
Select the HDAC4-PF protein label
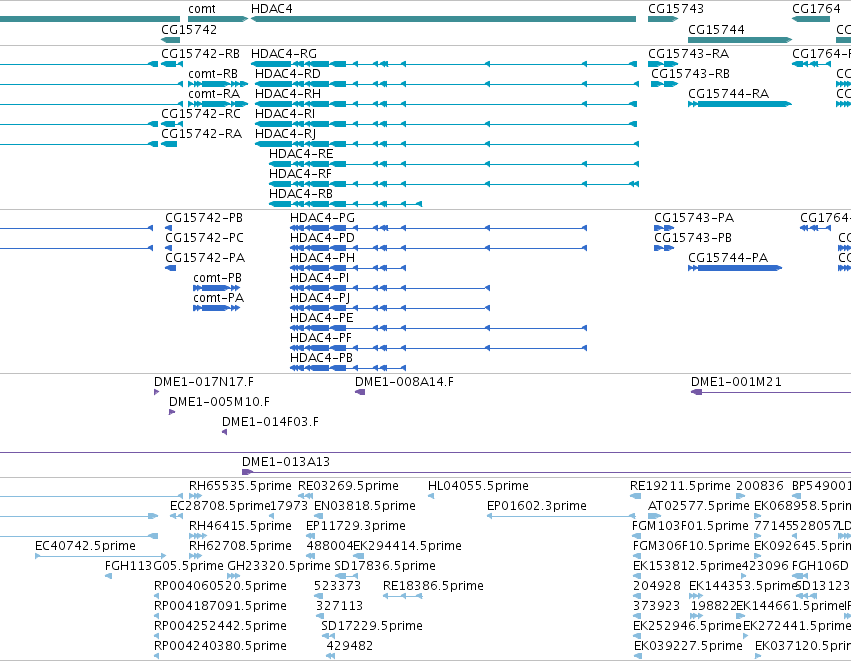(321, 338)
